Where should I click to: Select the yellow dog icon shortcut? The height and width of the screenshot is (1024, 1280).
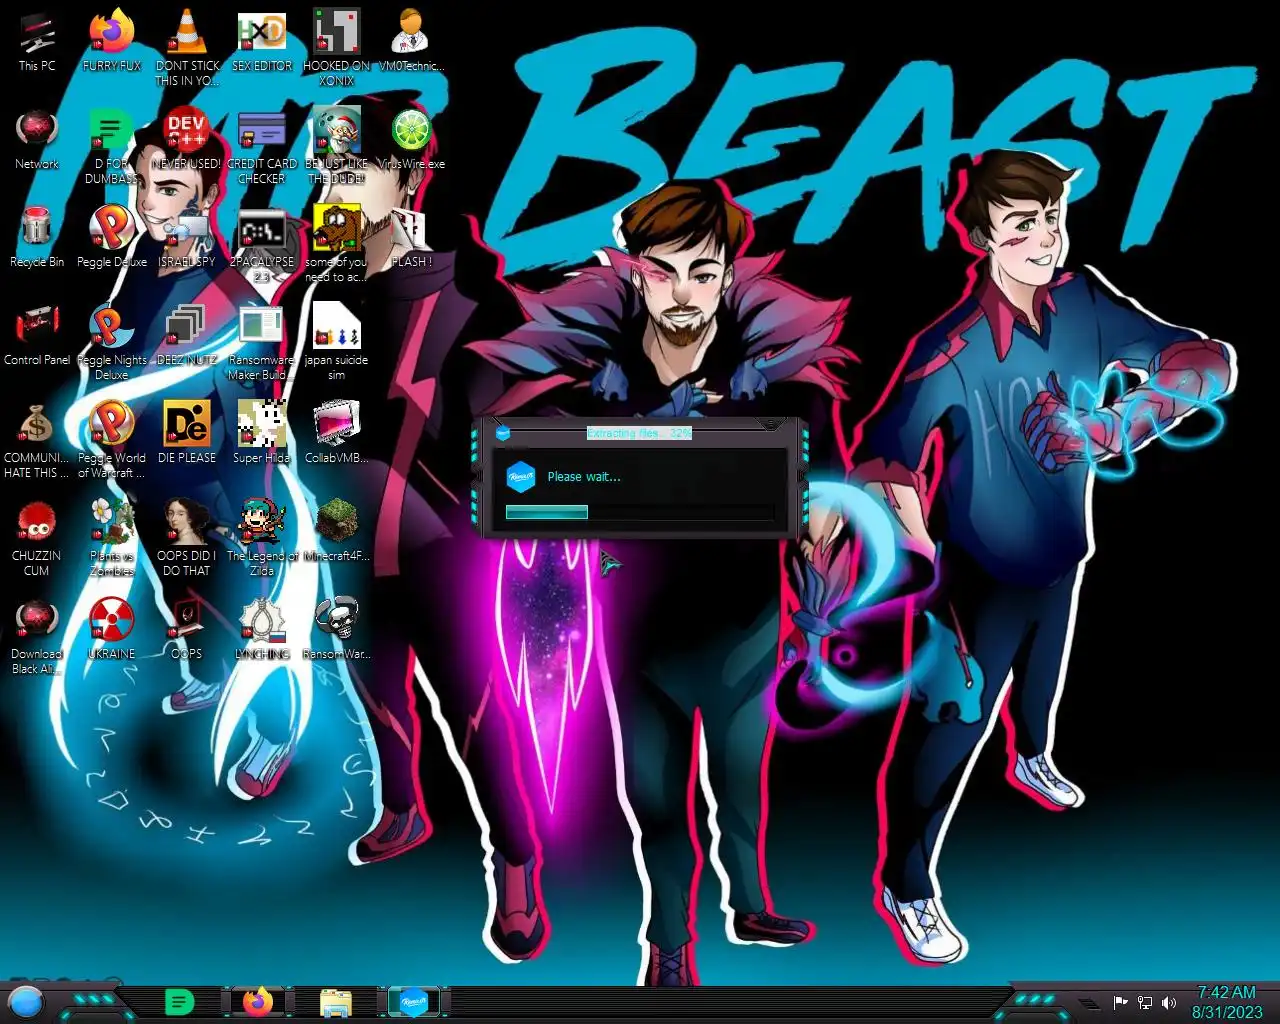(337, 243)
